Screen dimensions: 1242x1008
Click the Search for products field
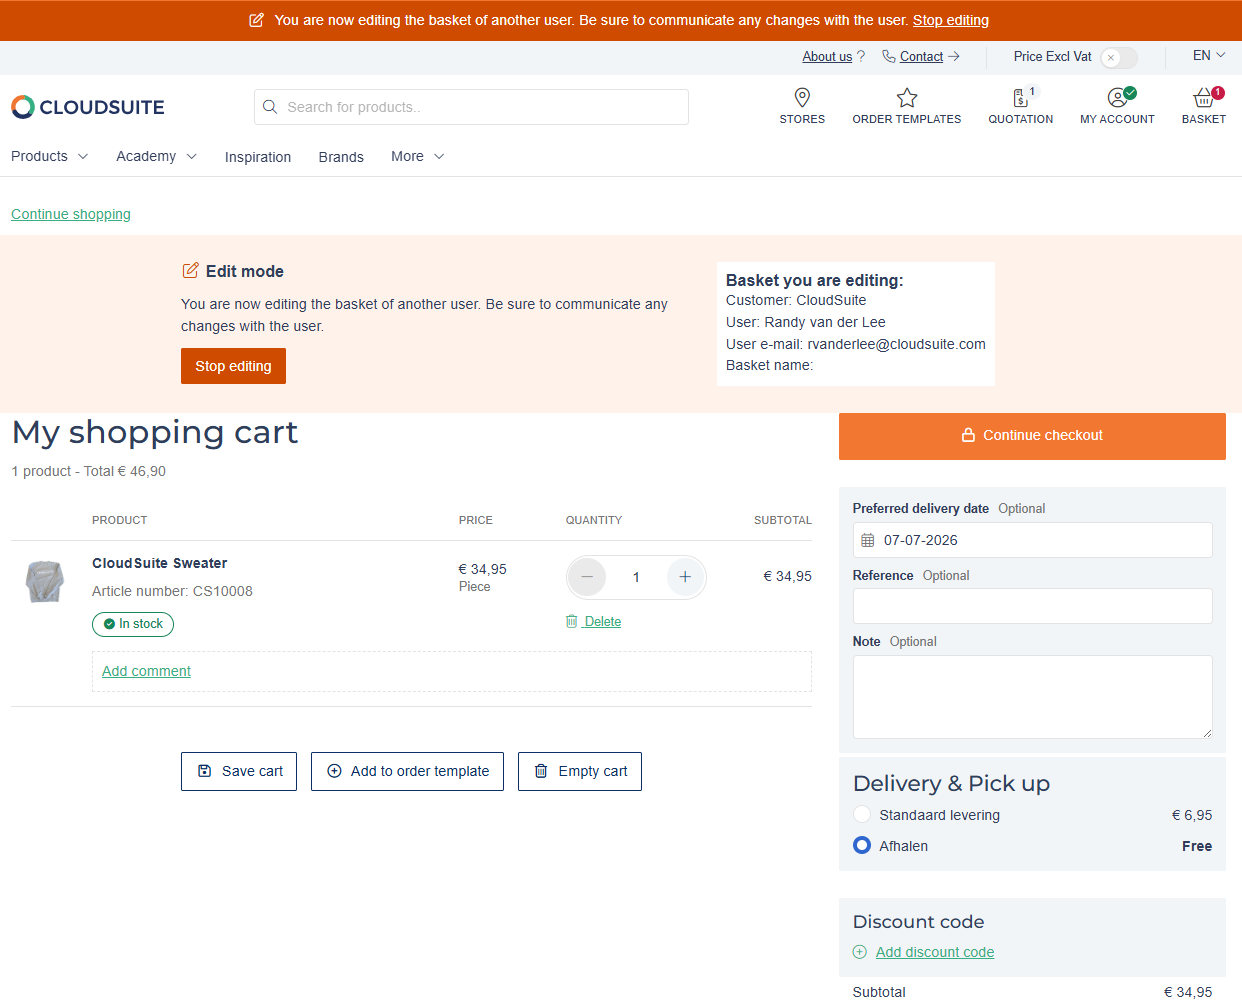471,107
